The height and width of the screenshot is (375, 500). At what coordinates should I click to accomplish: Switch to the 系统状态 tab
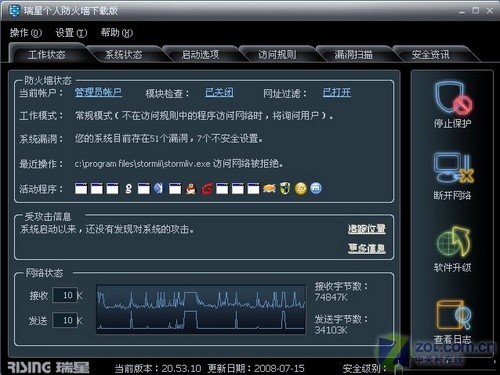124,54
